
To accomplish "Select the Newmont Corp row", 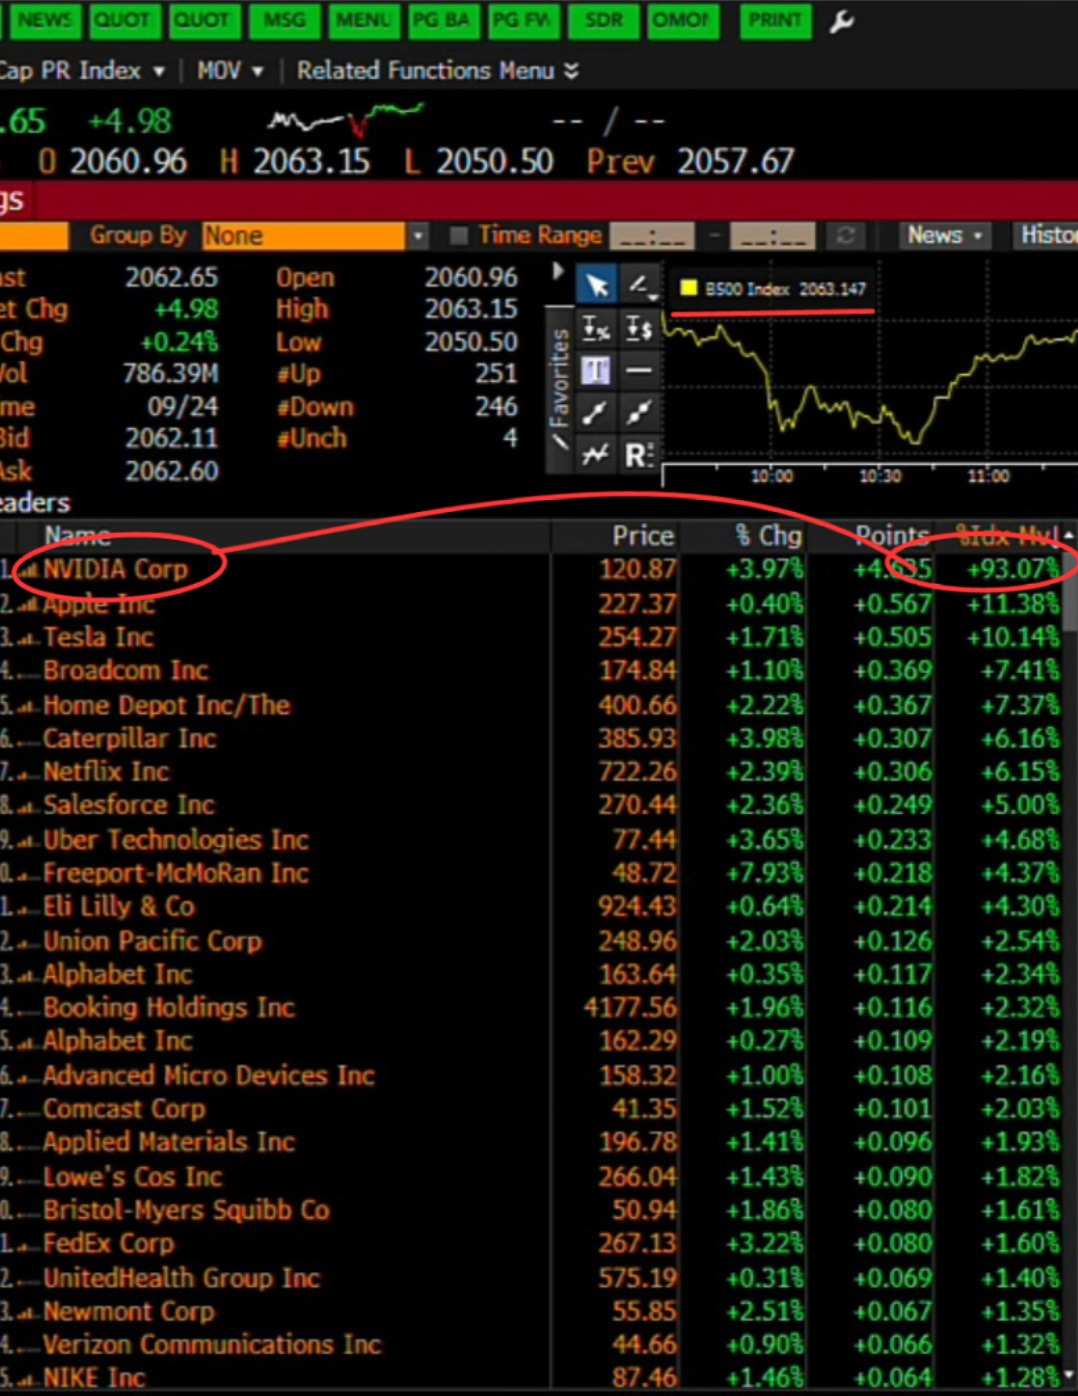I will 530,1312.
